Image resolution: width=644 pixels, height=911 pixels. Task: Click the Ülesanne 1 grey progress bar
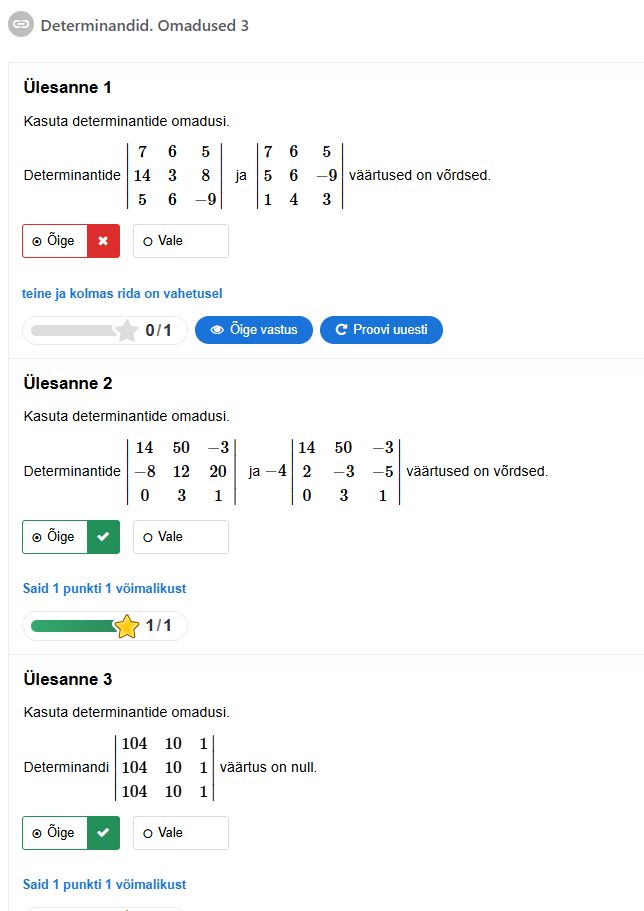[x=72, y=330]
